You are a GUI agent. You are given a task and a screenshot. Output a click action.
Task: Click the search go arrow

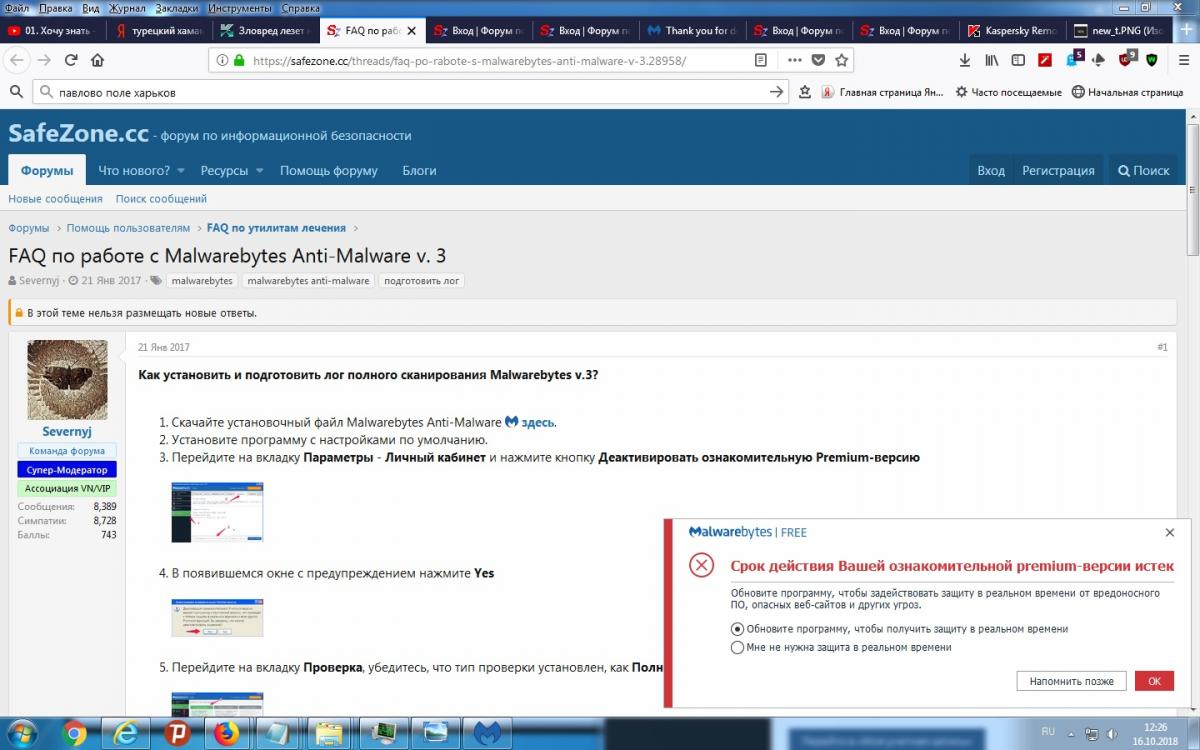click(x=777, y=92)
